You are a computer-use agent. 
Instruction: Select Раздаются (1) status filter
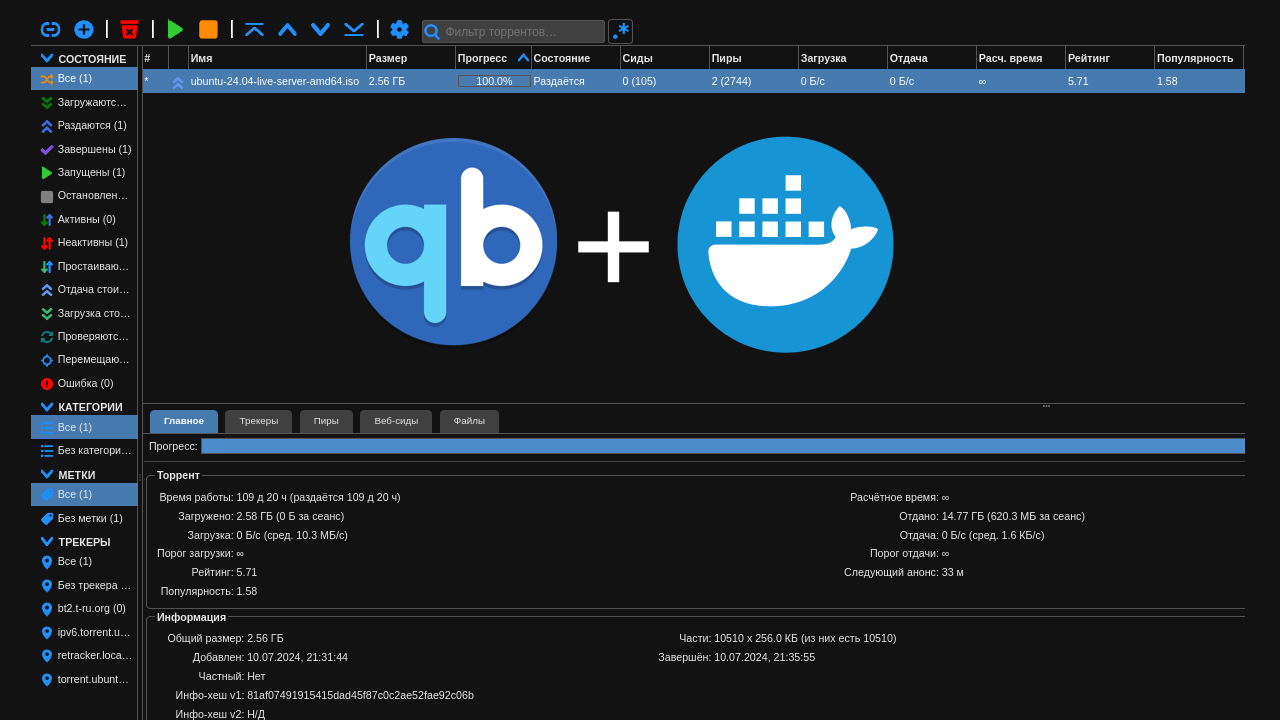(x=84, y=125)
